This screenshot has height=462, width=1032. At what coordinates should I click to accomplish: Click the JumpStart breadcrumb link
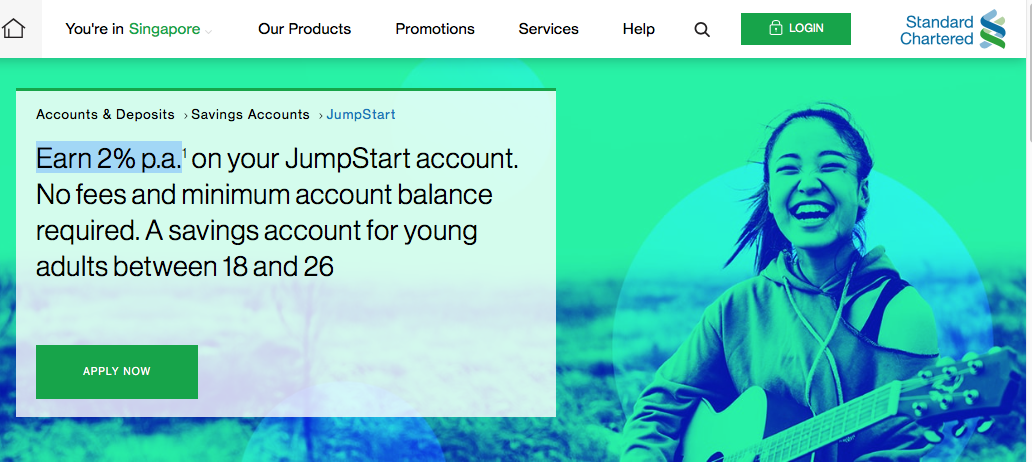[361, 115]
